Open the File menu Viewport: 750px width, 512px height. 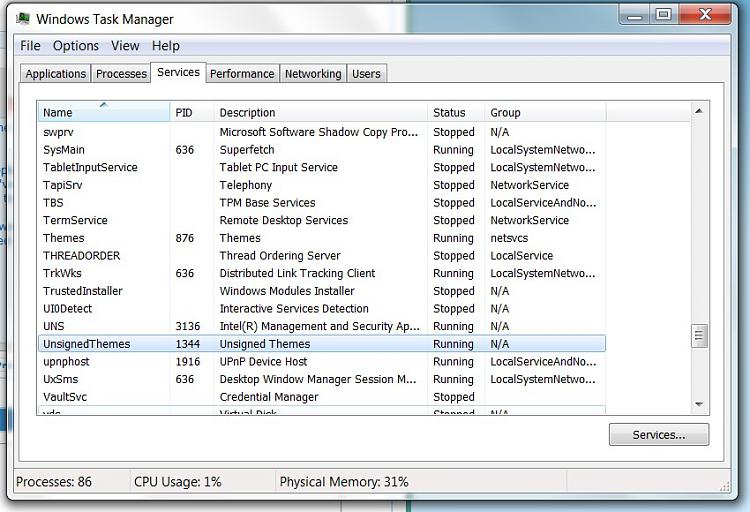[x=30, y=46]
